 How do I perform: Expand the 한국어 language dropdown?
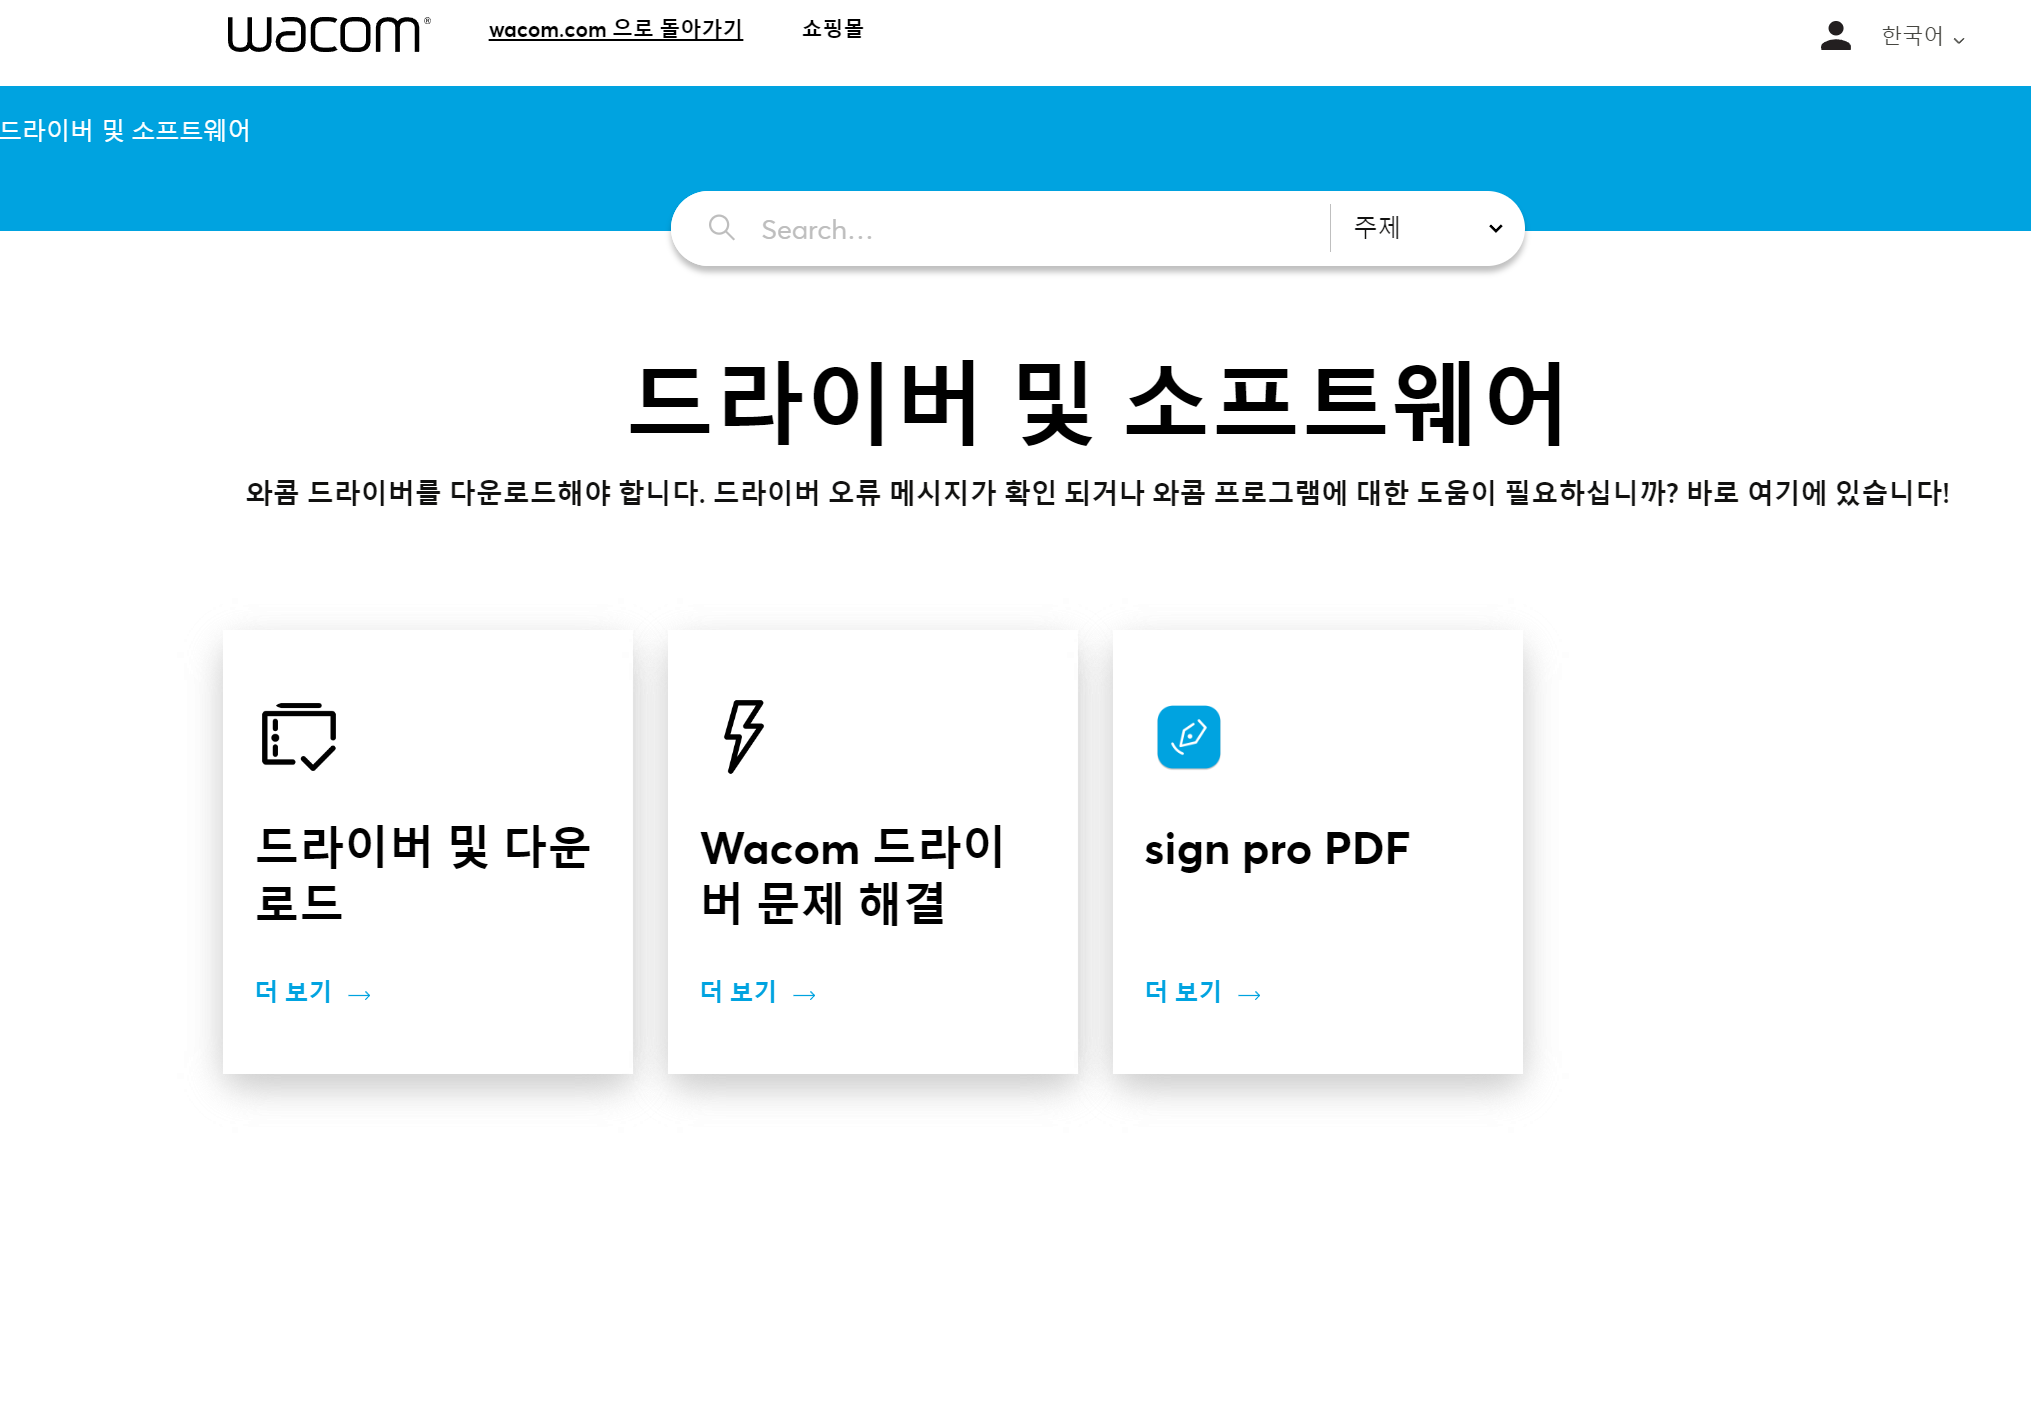1923,36
